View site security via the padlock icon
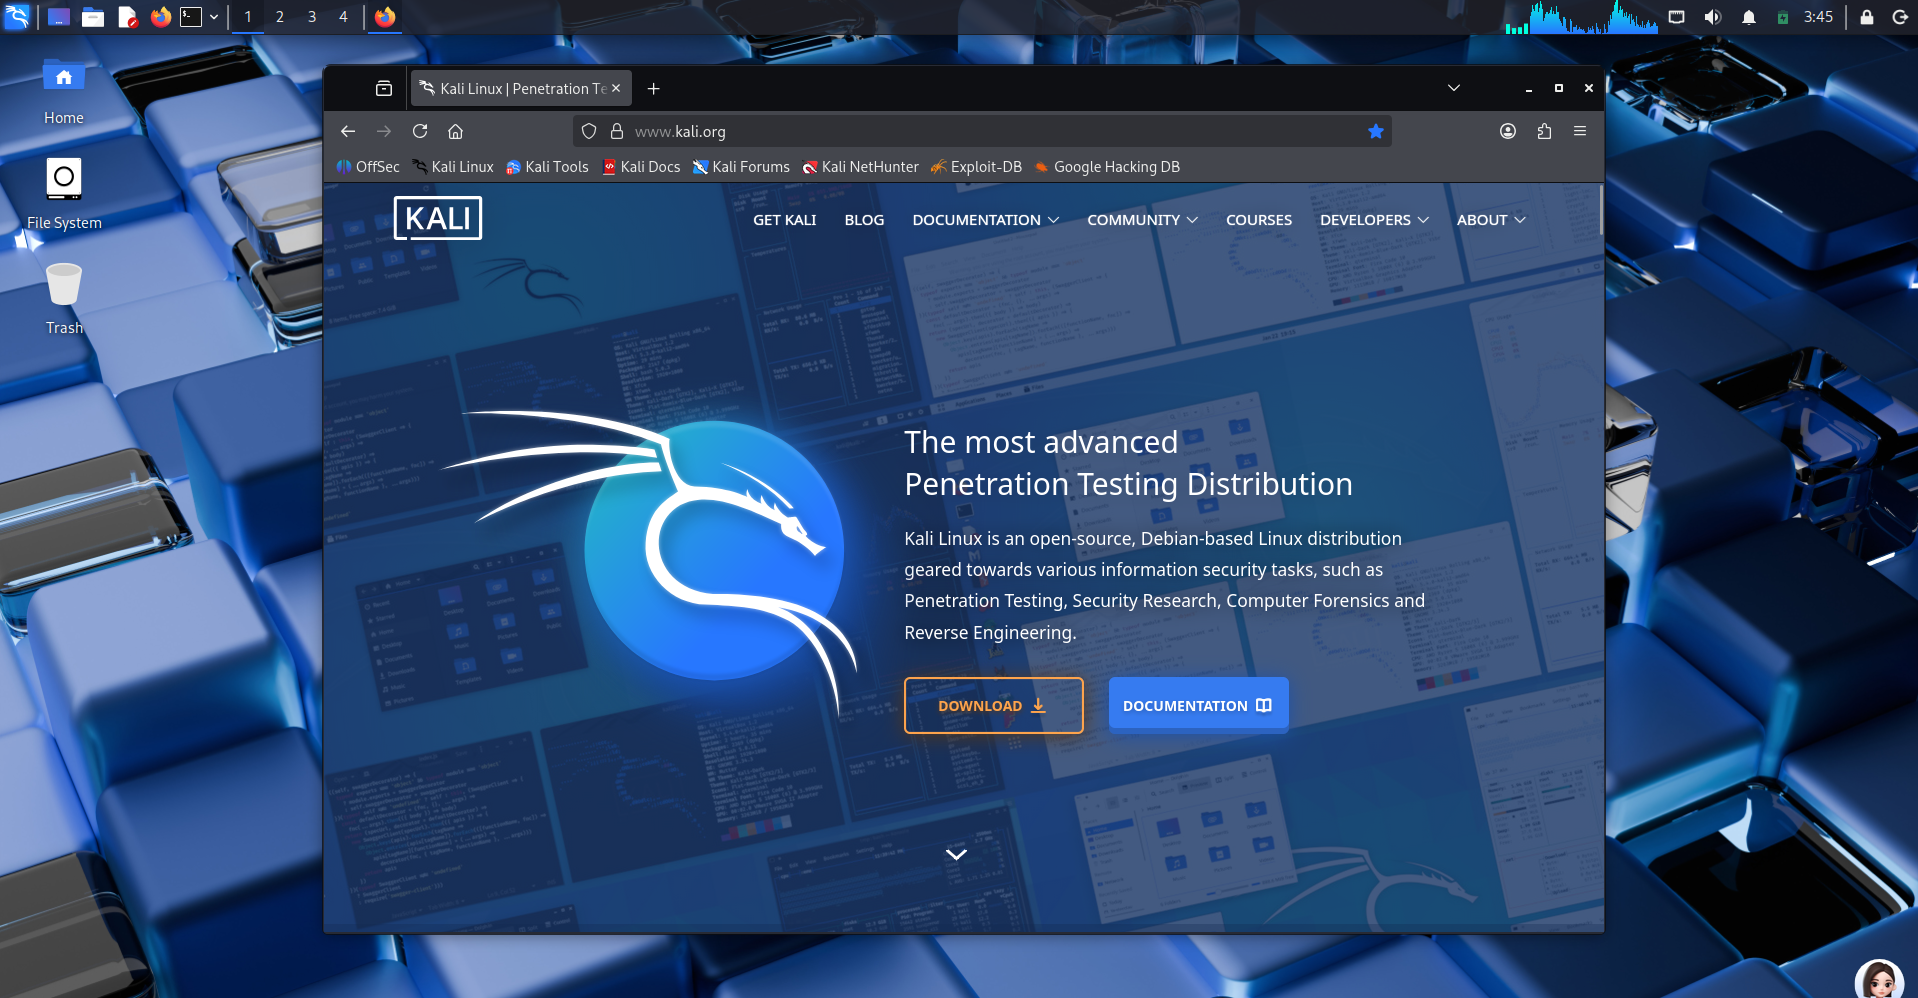This screenshot has height=998, width=1918. tap(617, 131)
